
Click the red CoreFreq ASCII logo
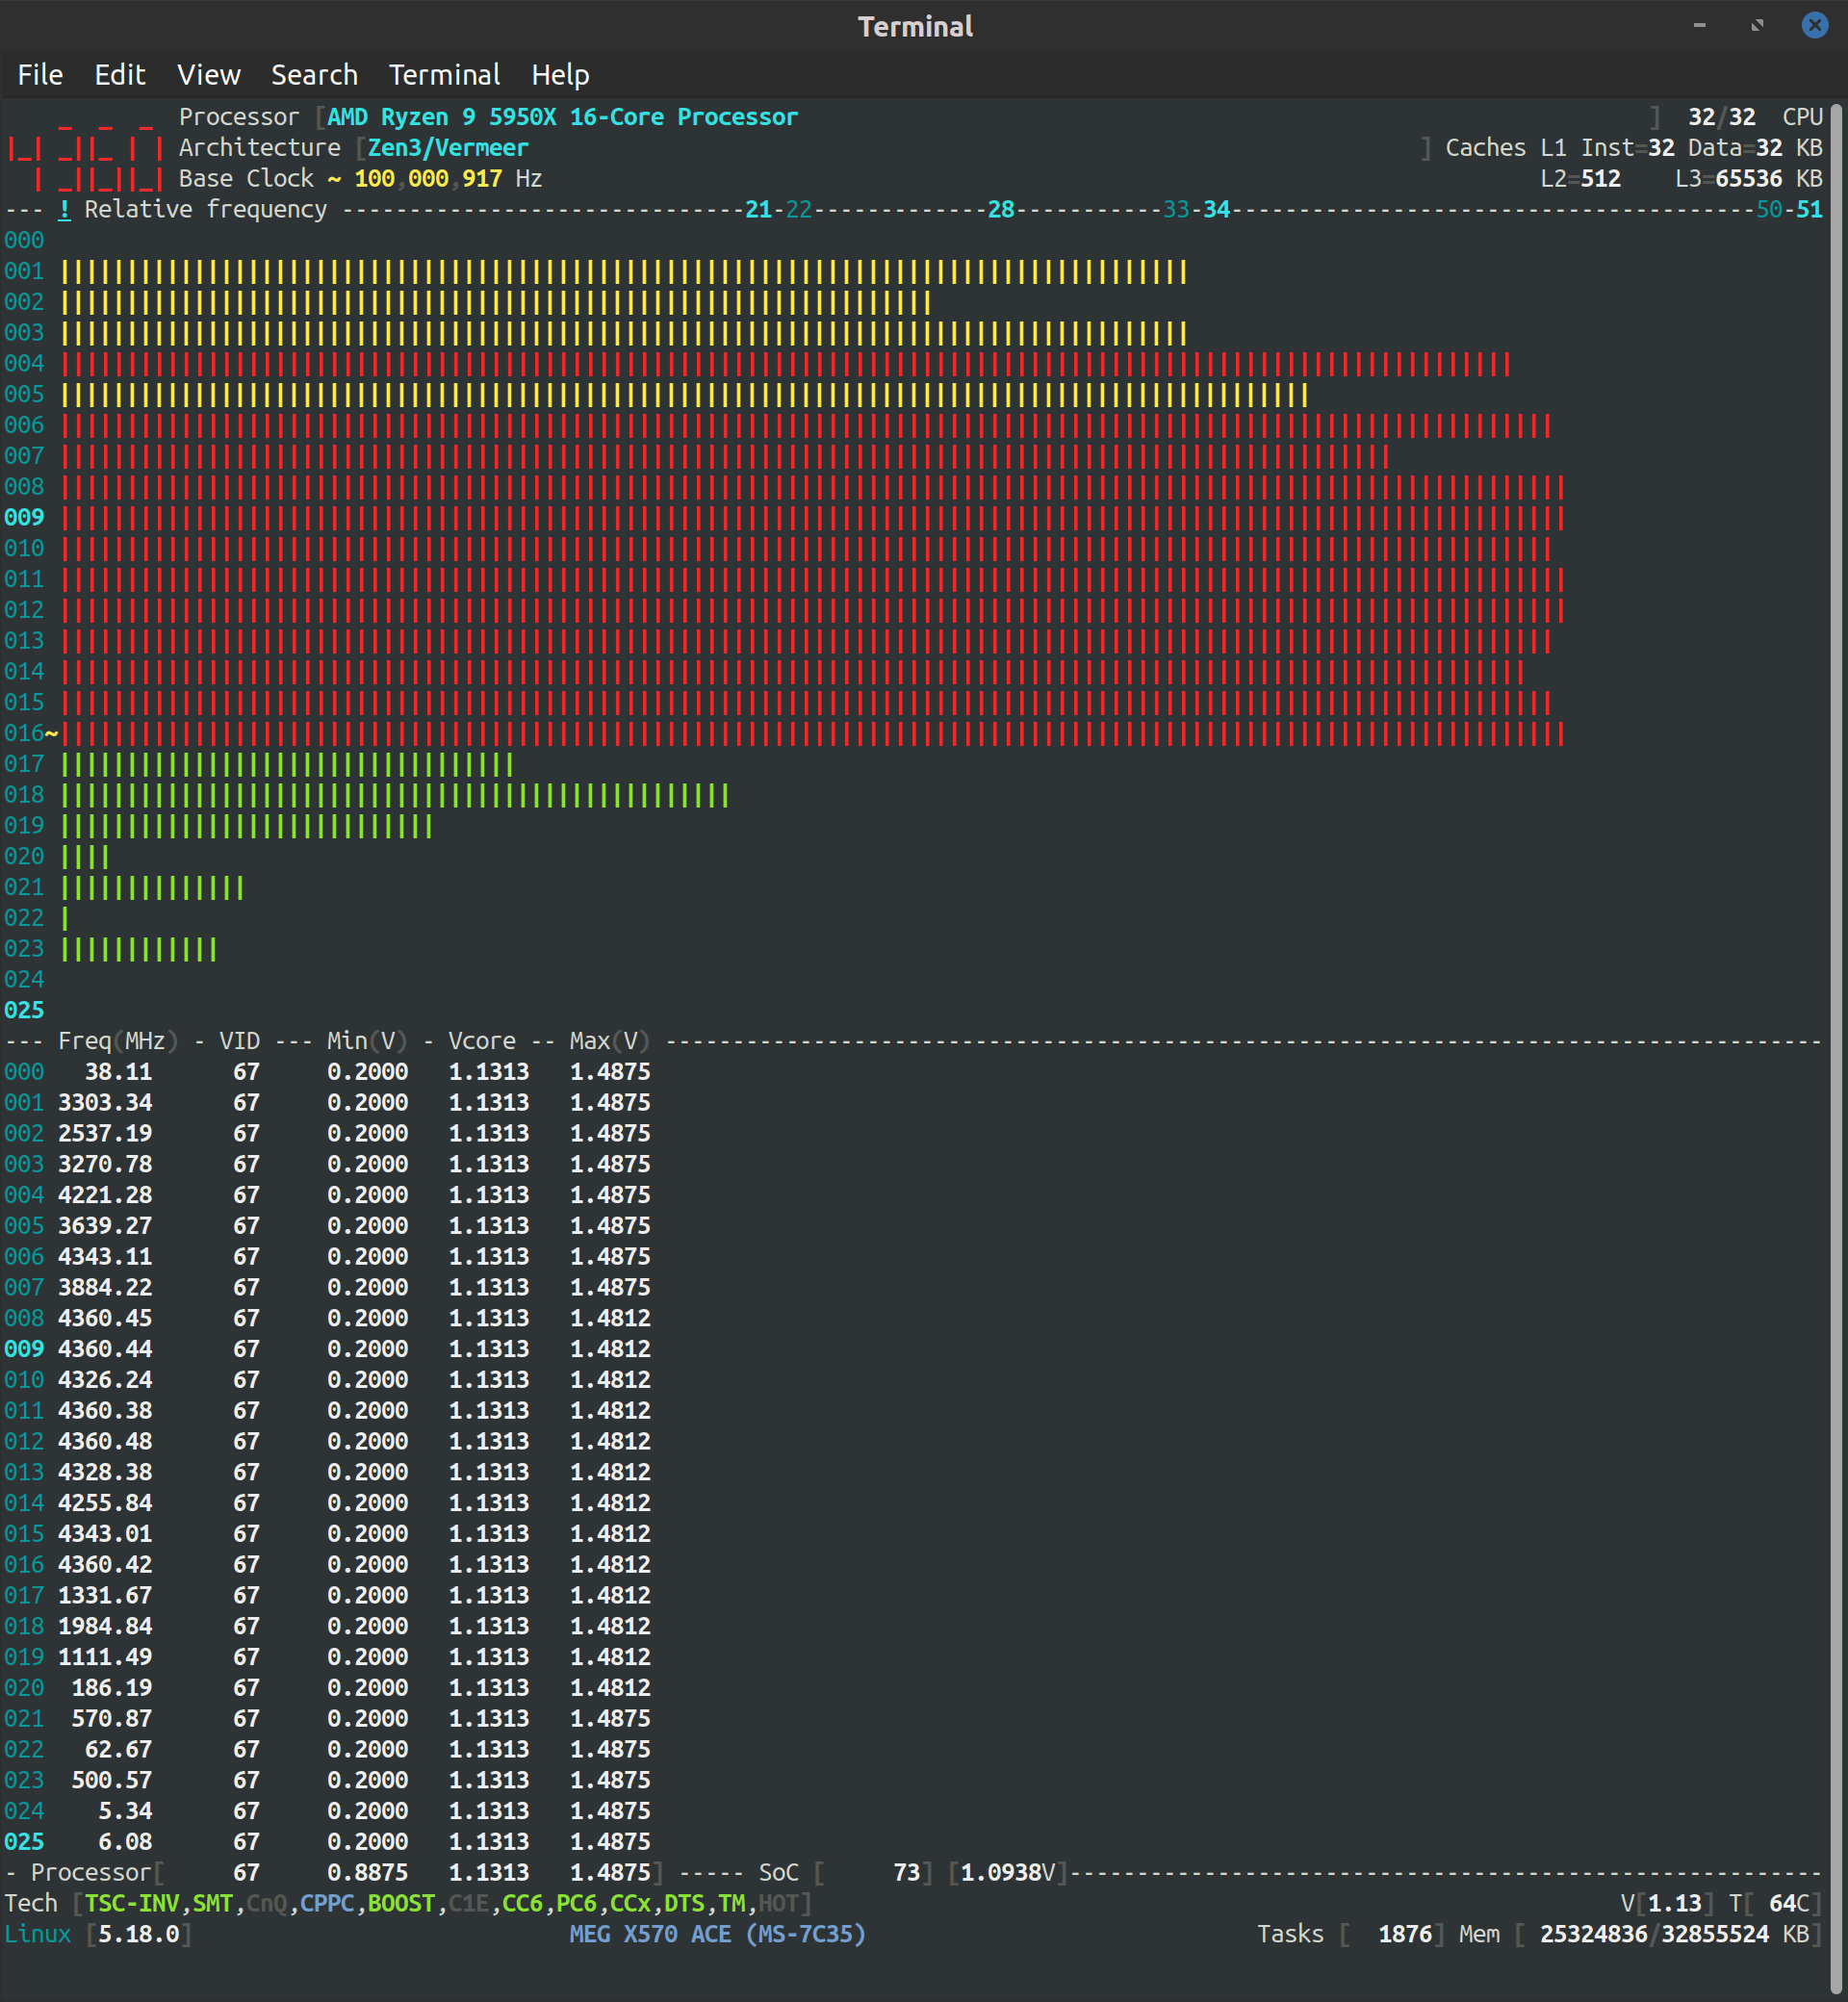coord(84,158)
